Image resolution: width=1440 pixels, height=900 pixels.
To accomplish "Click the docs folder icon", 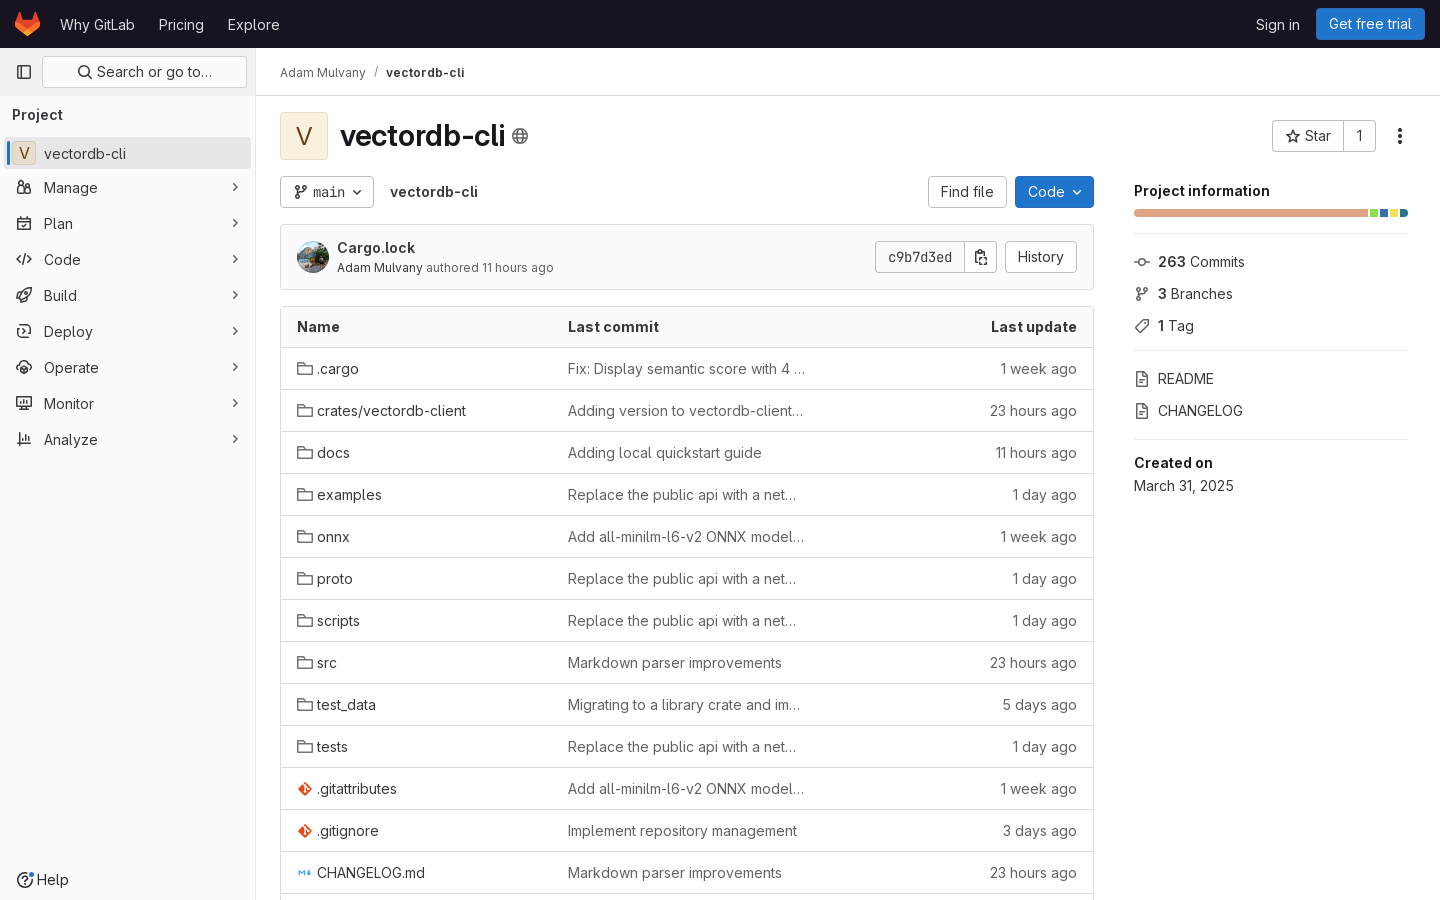I will click(305, 453).
